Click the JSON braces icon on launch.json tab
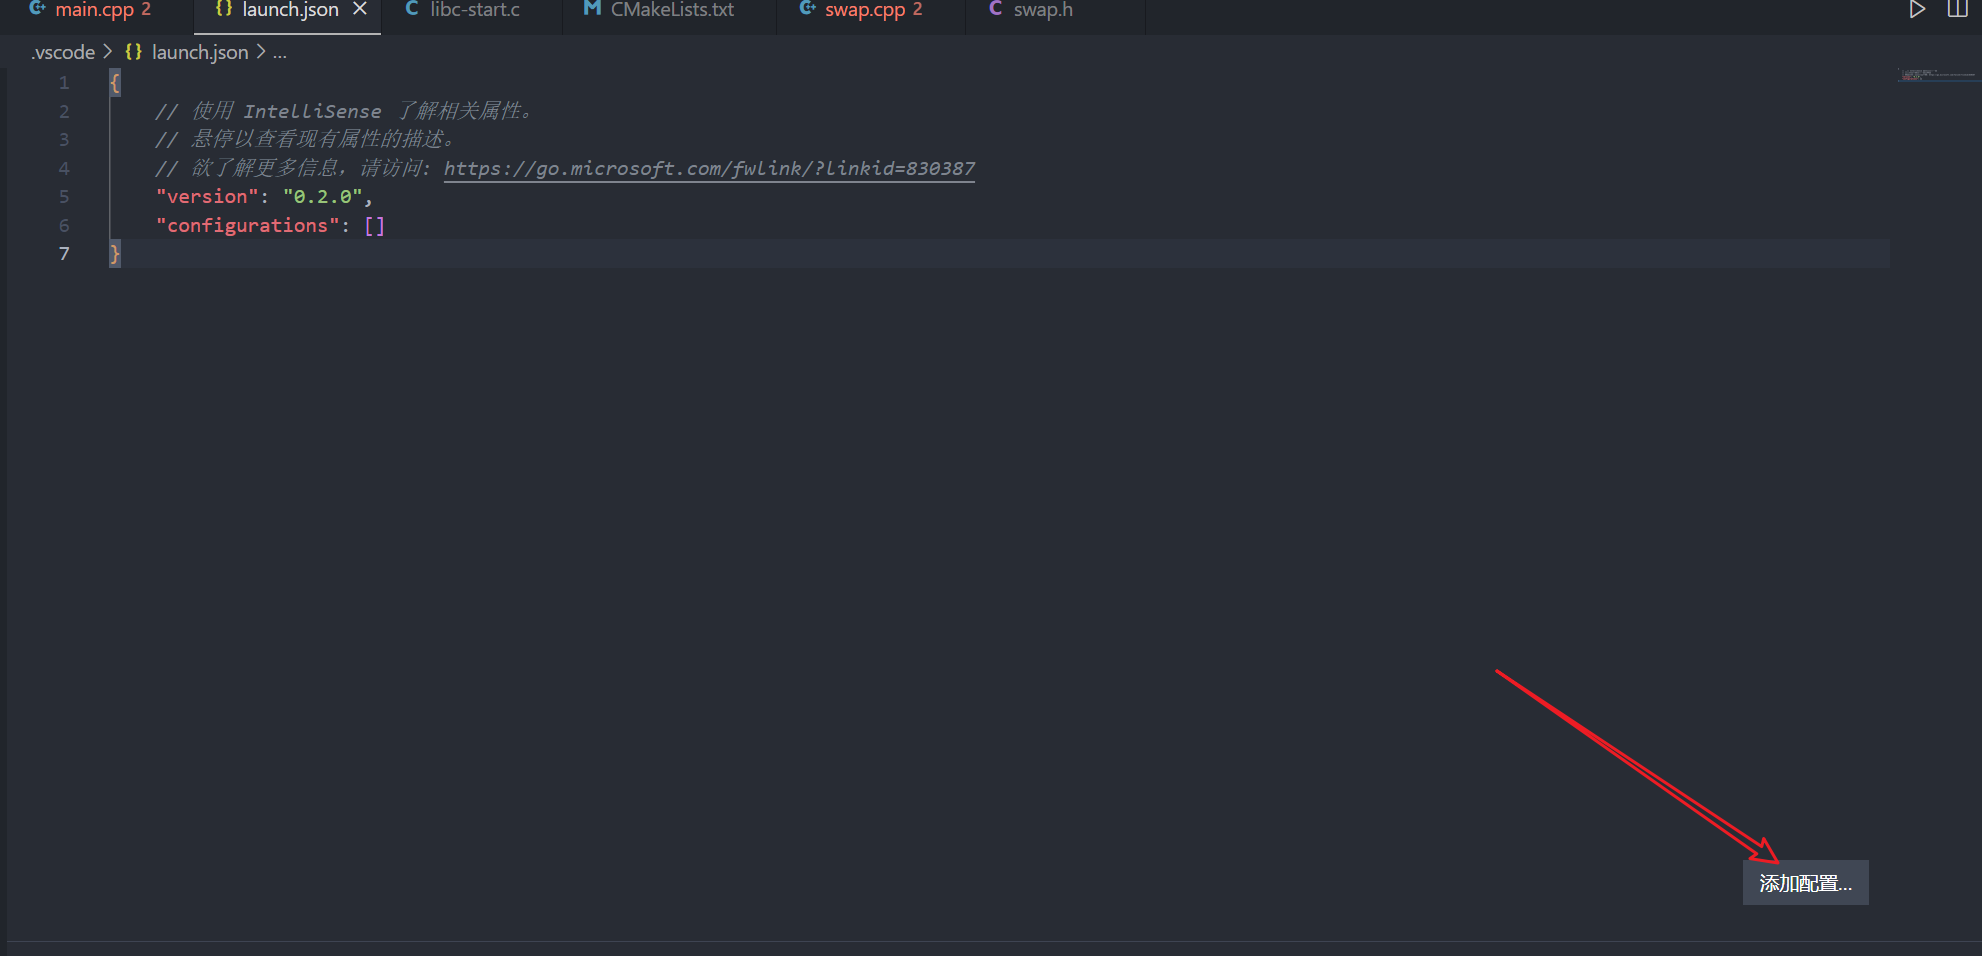The width and height of the screenshot is (1982, 956). coord(222,9)
